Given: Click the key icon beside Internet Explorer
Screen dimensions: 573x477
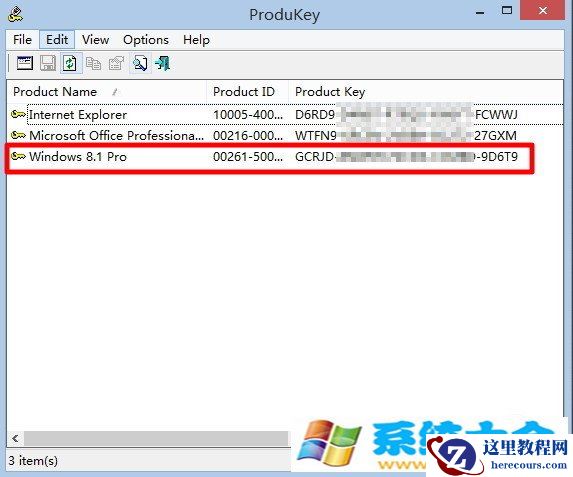Looking at the screenshot, I should 18,114.
